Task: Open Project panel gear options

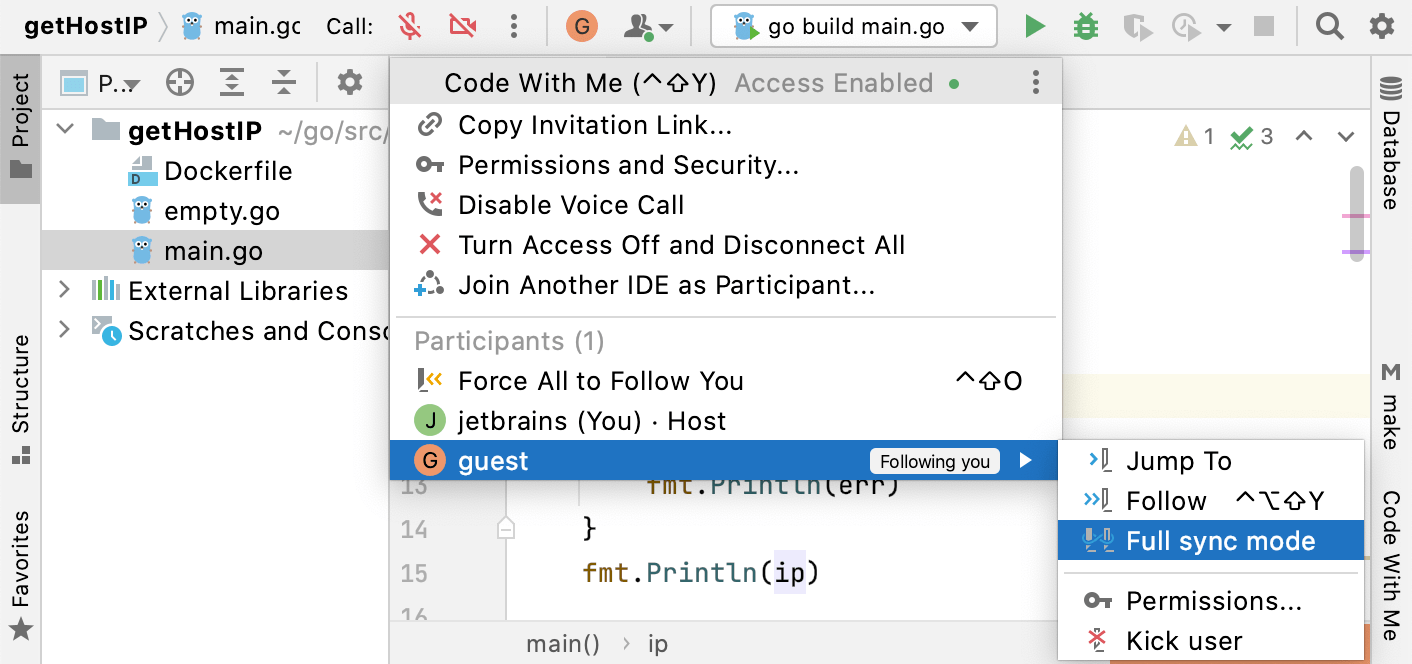Action: coord(349,83)
